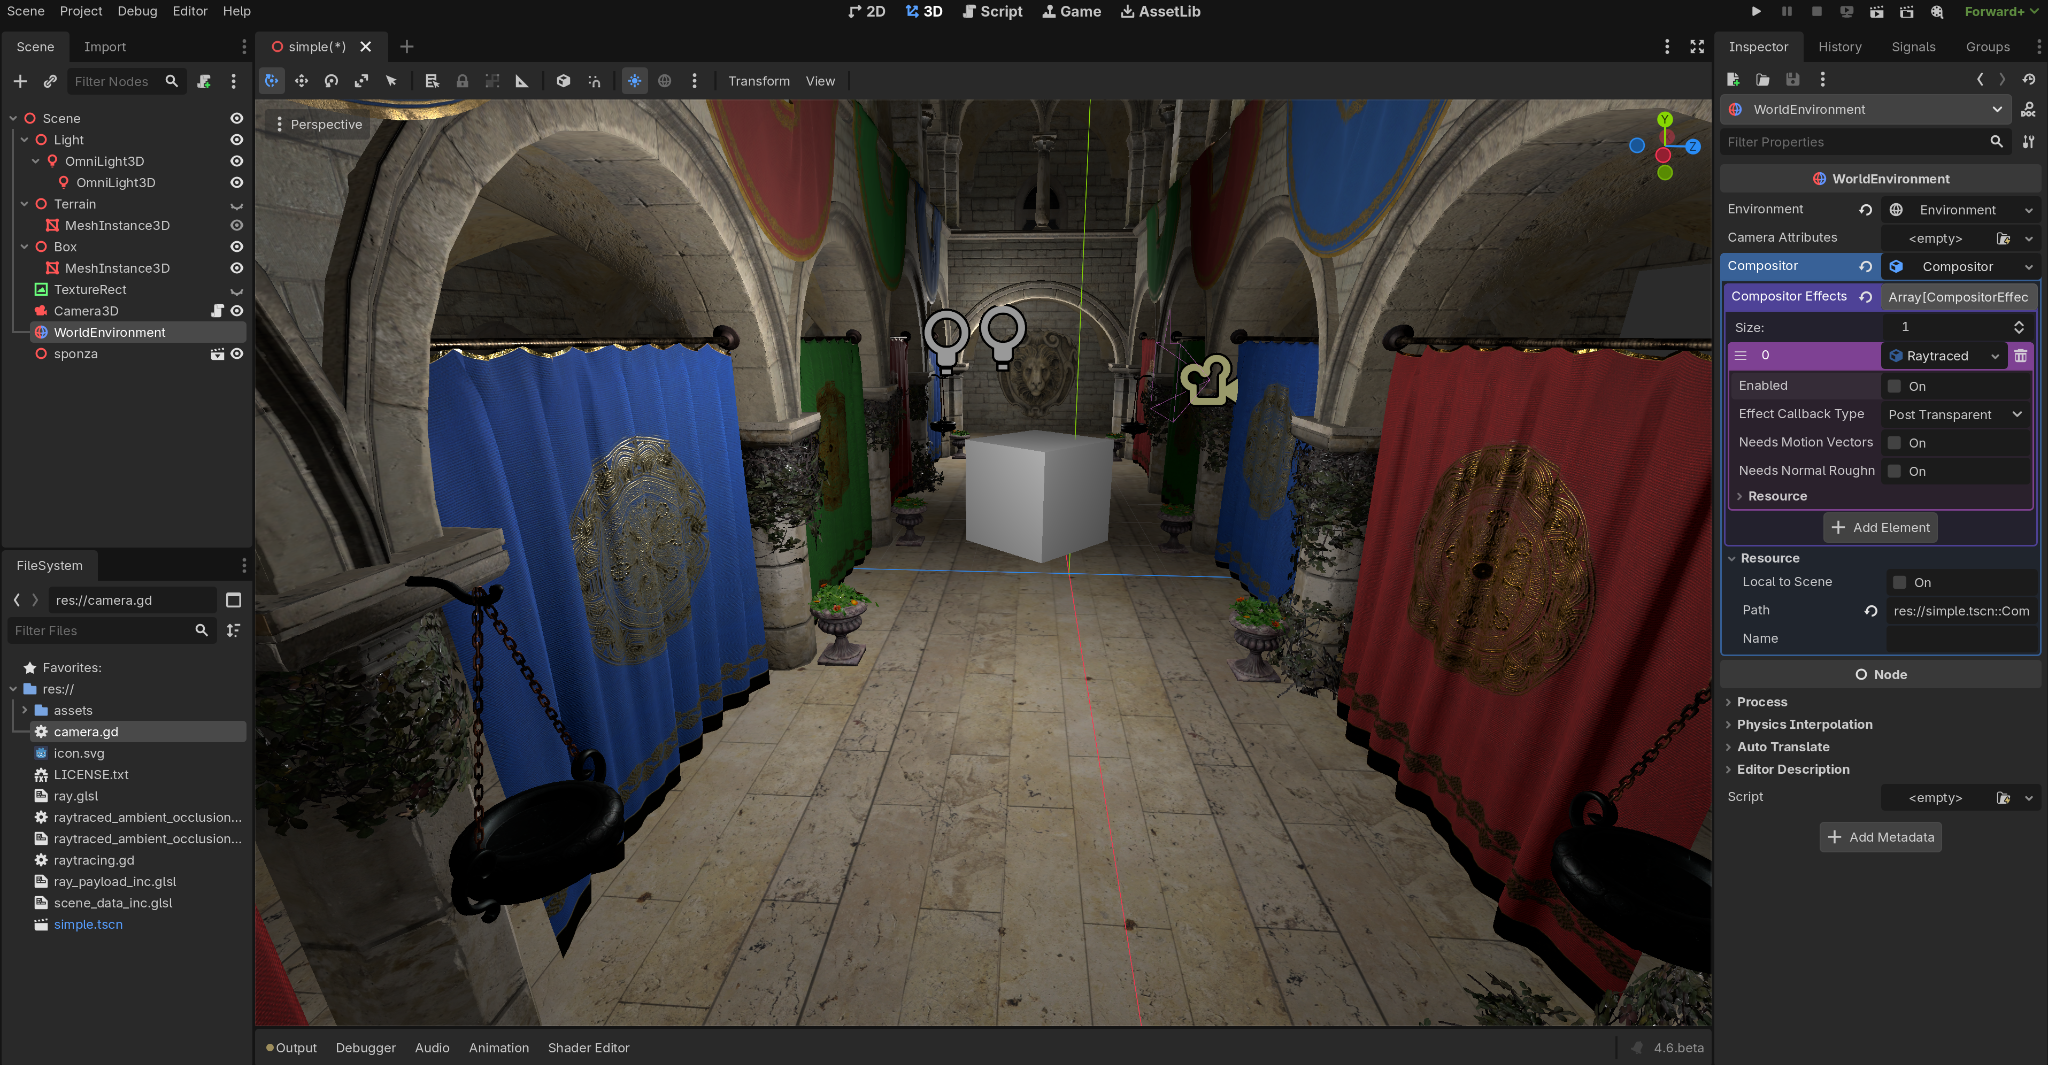Save resource disk icon in Inspector

tap(1793, 79)
